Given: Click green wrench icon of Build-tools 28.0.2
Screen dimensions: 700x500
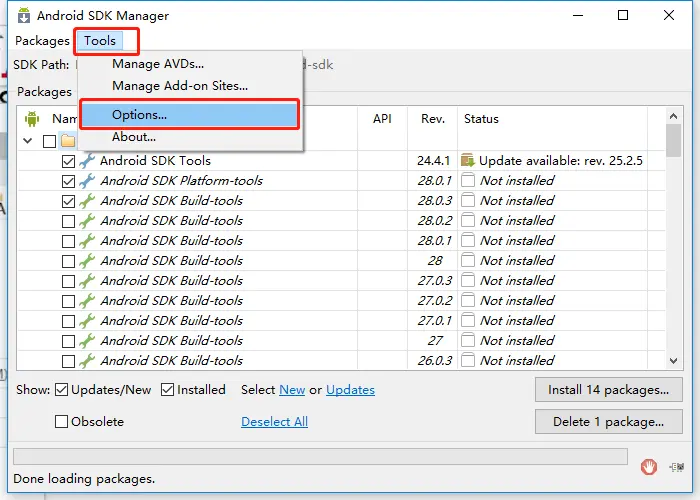Looking at the screenshot, I should 87,221.
